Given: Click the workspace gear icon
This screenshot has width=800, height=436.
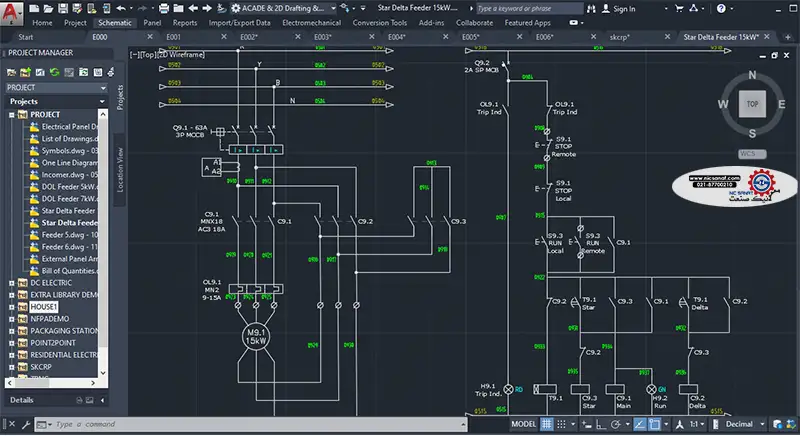Looking at the screenshot, I should [236, 8].
